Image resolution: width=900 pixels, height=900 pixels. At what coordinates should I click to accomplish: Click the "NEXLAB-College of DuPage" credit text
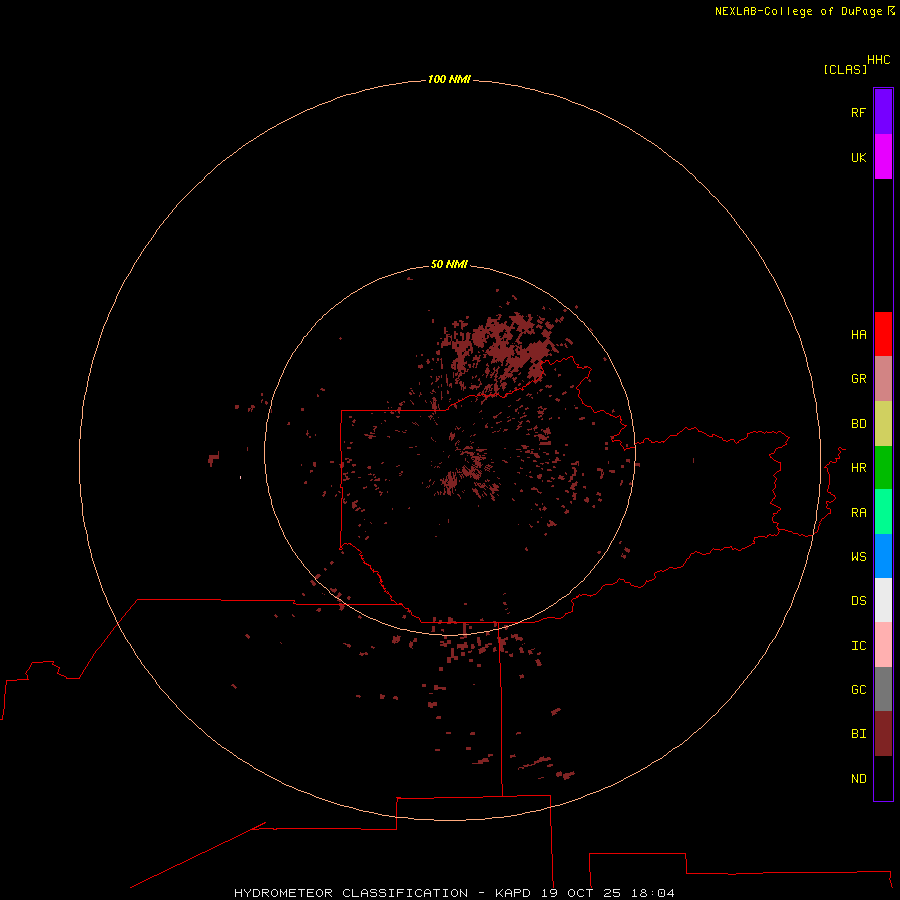point(798,11)
